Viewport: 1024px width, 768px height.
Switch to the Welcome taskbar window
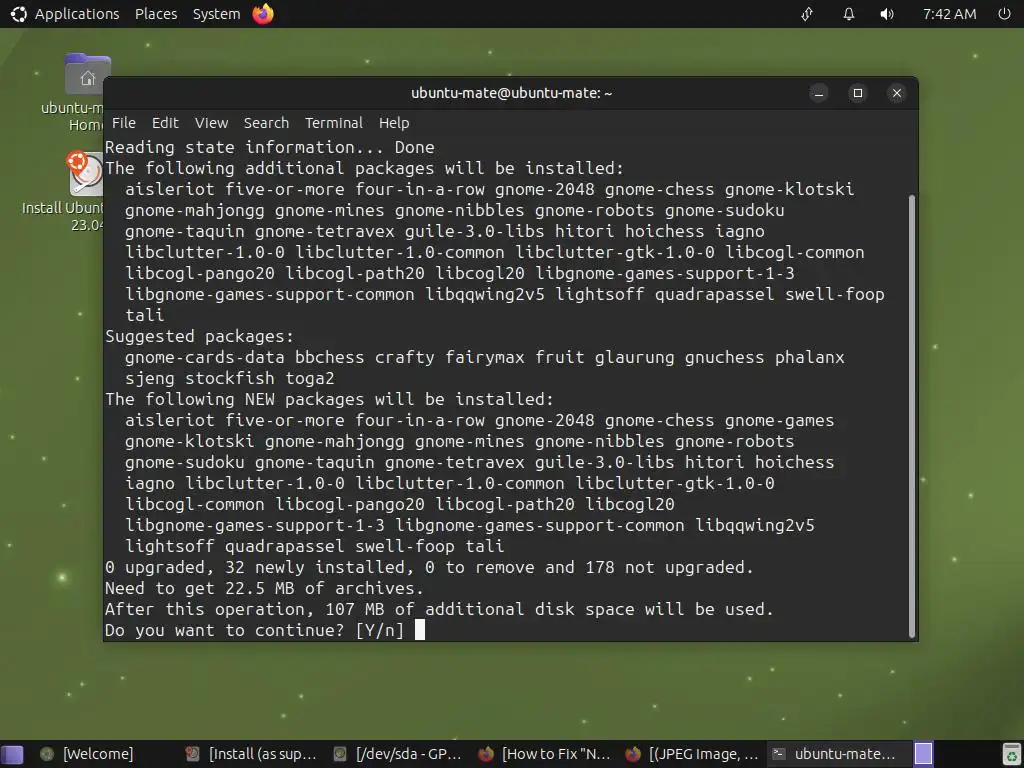coord(87,754)
